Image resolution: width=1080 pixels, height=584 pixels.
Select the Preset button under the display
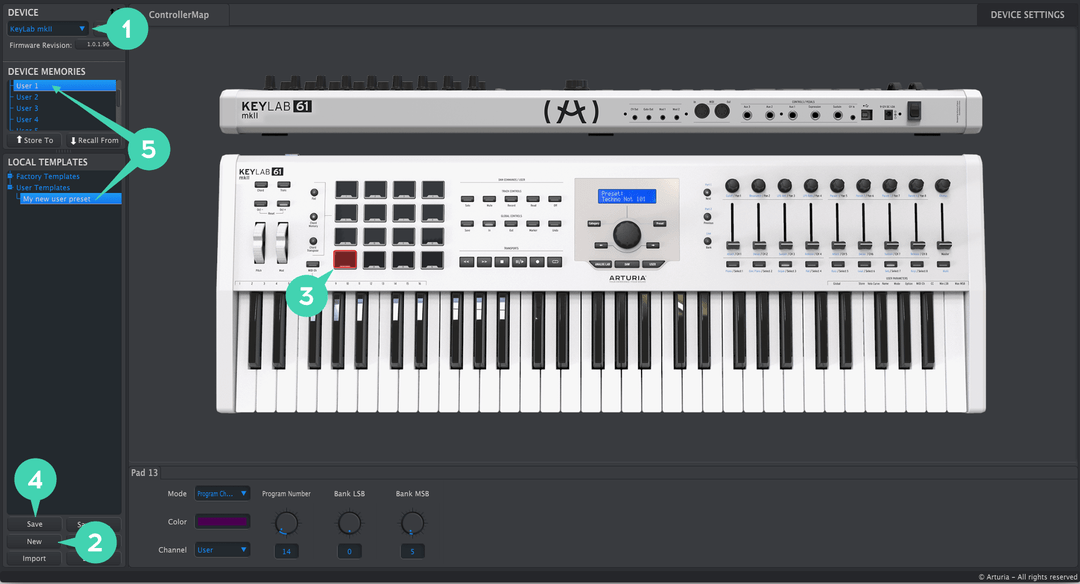[659, 223]
